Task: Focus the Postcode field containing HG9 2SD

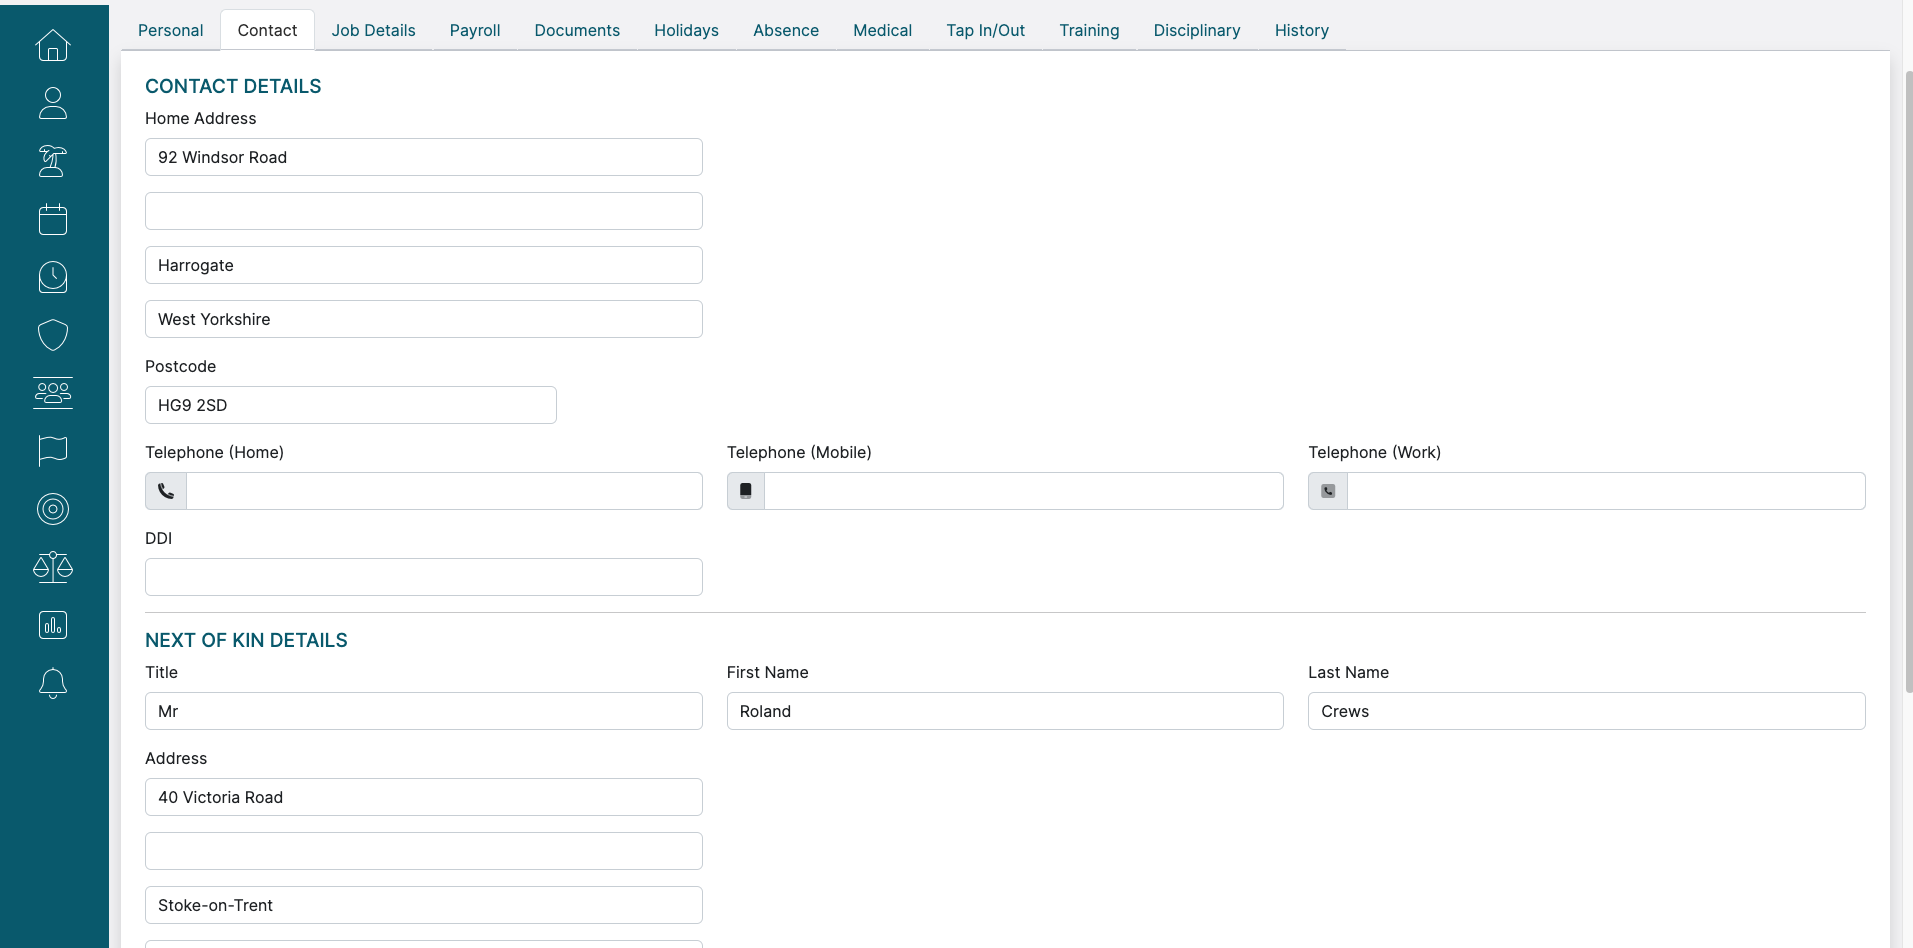Action: click(x=350, y=405)
